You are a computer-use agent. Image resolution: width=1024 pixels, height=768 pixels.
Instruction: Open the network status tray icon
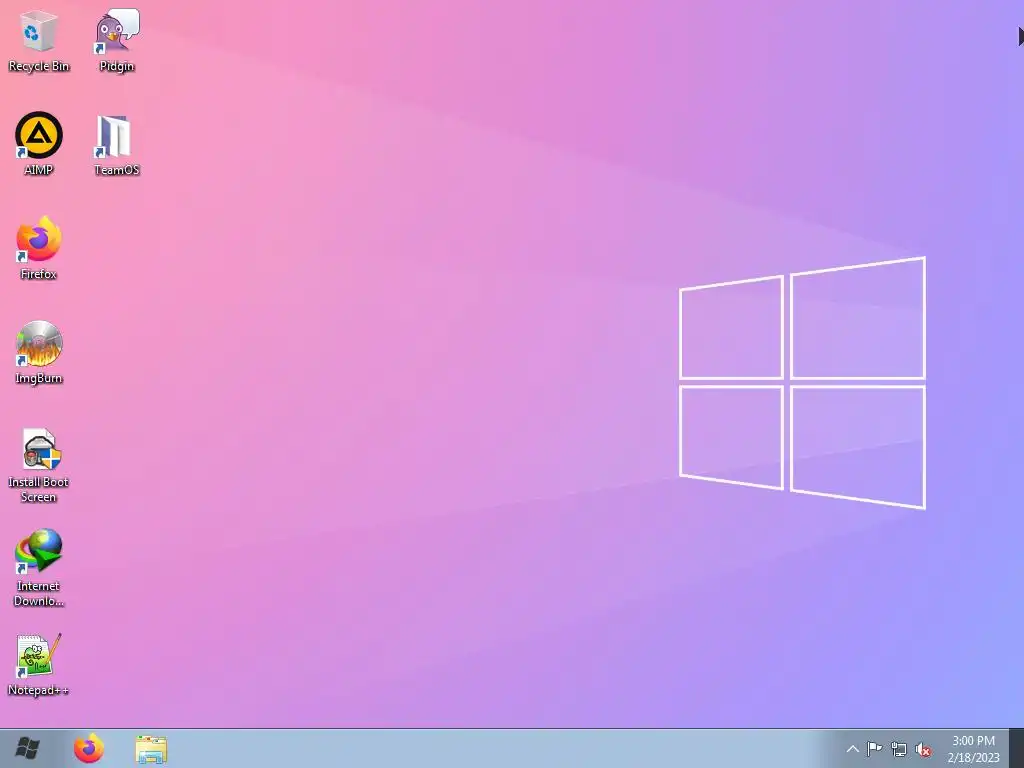[899, 749]
